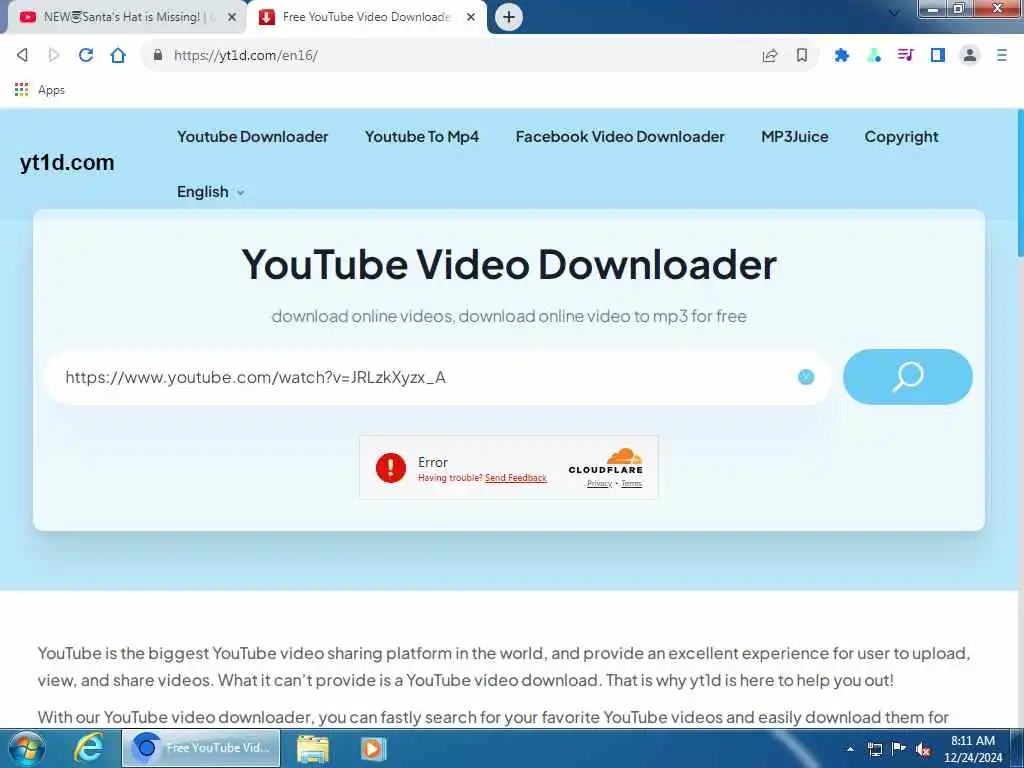Viewport: 1024px width, 768px height.
Task: Click the Apps bookmark label
Action: [51, 89]
